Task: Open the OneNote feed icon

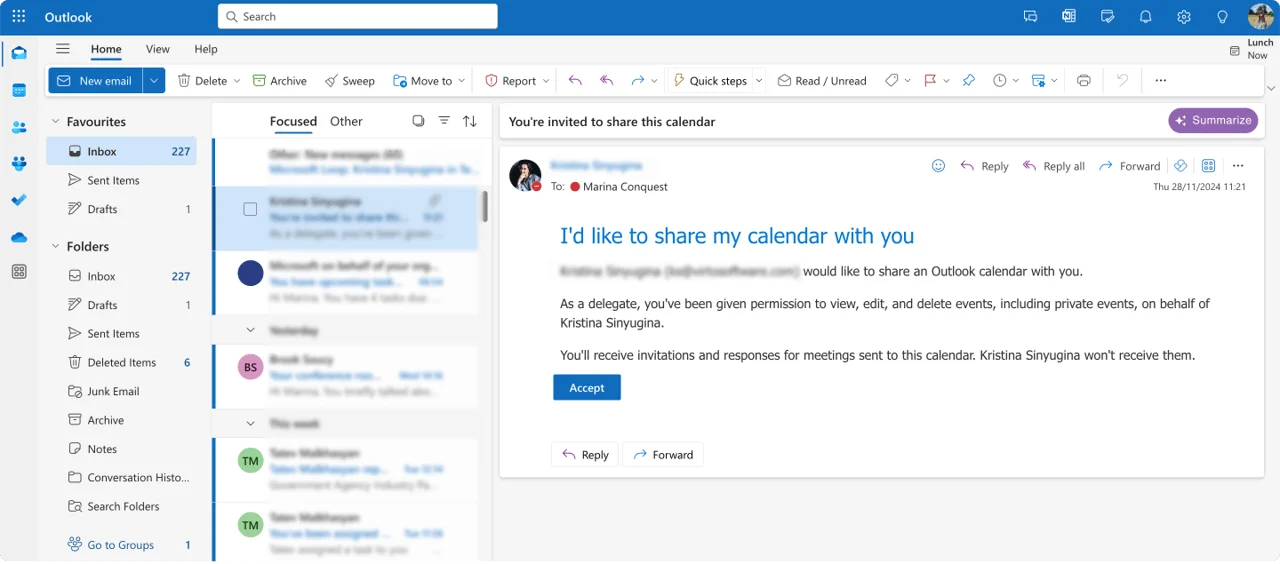Action: point(1069,17)
